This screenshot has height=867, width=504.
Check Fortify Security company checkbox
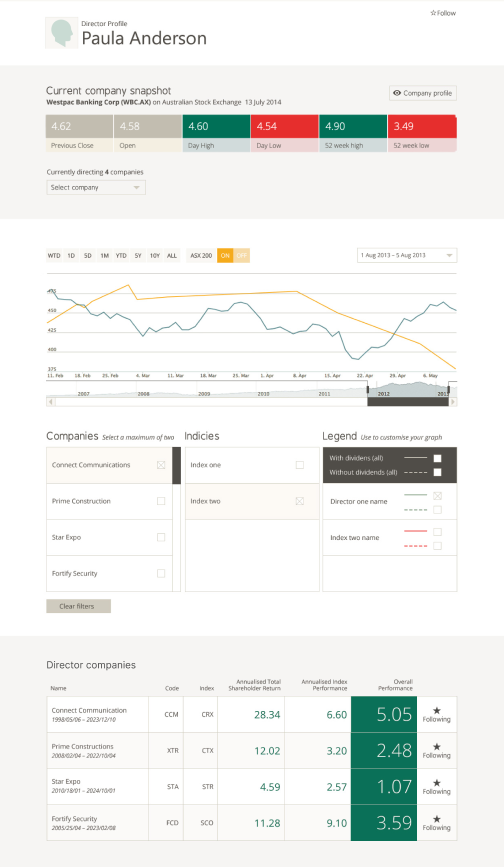pos(161,573)
